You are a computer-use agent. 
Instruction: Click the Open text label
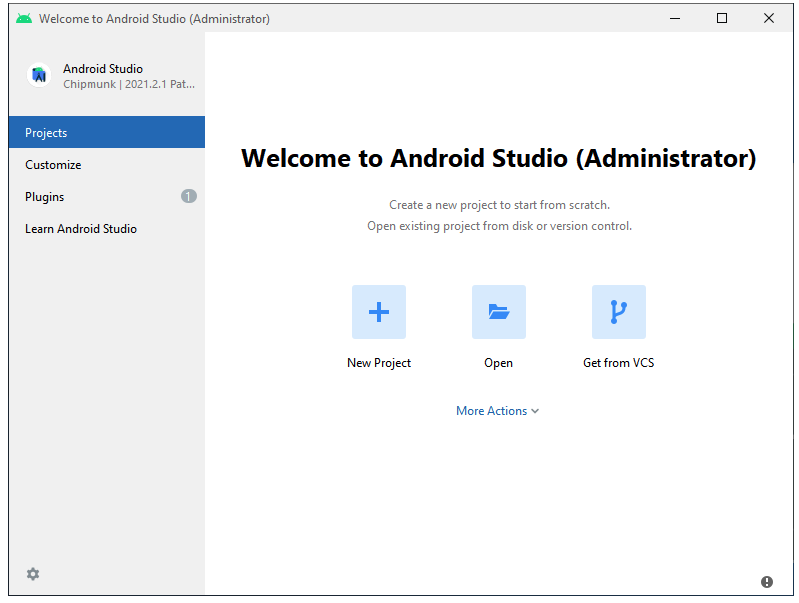(498, 363)
